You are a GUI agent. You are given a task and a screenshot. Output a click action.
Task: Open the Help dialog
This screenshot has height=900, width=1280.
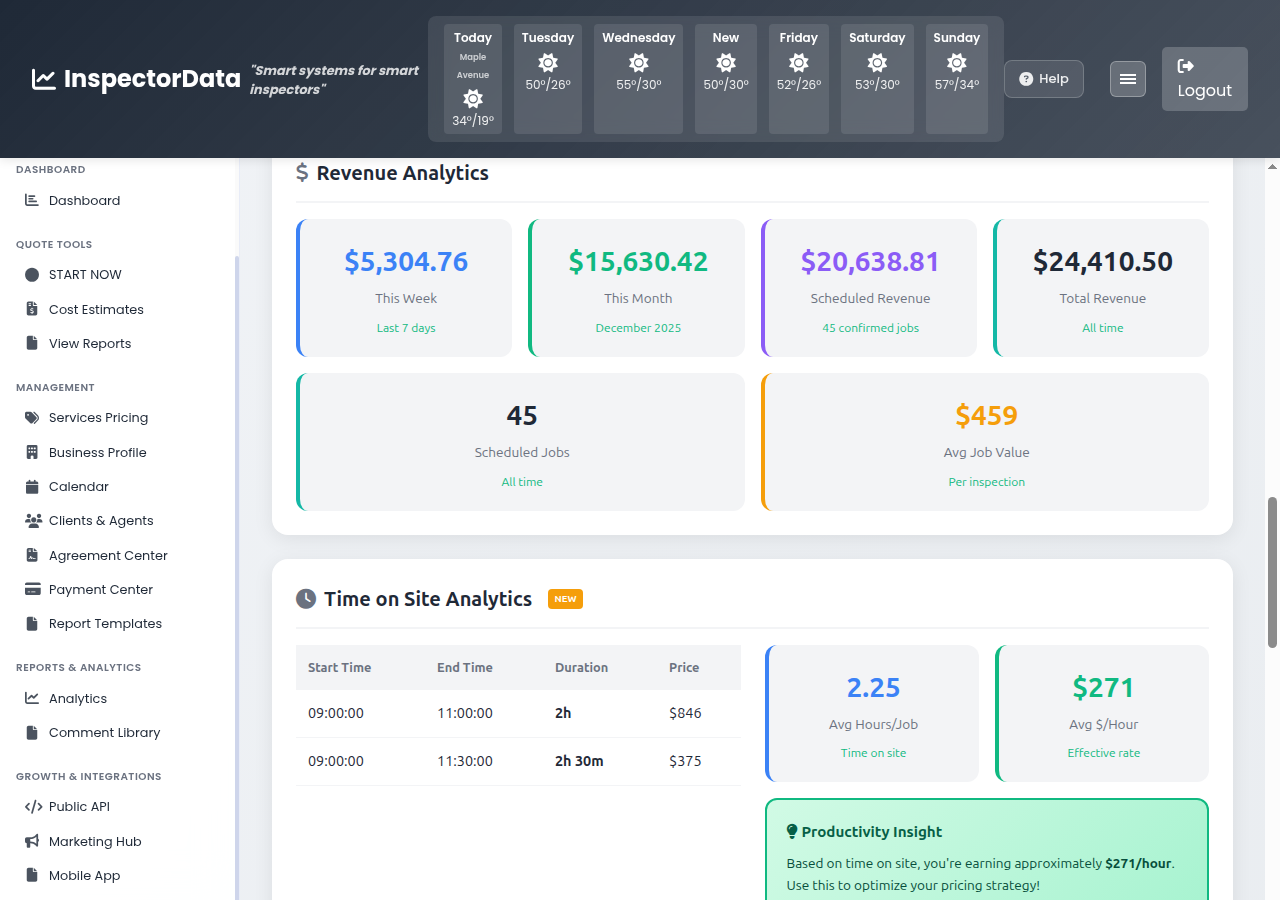pyautogui.click(x=1043, y=78)
